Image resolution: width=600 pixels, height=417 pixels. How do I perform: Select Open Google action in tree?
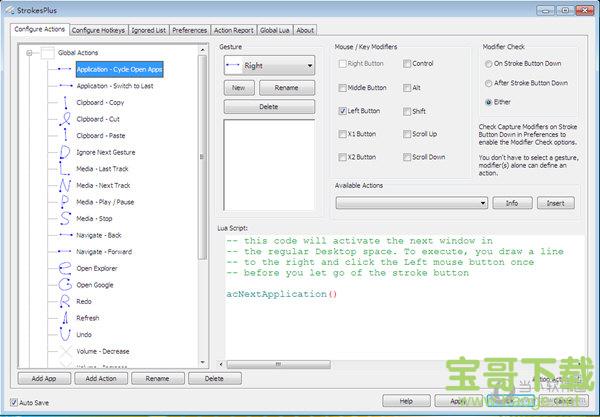click(x=95, y=285)
